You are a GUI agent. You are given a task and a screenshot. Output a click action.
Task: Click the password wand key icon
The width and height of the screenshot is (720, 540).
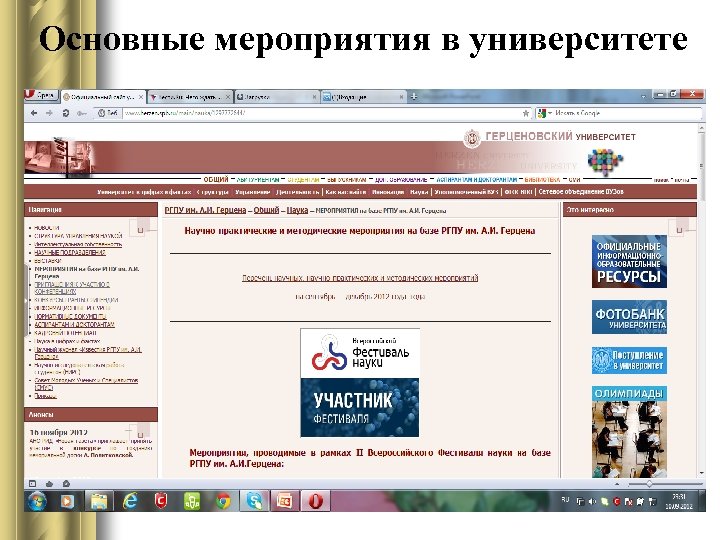tap(81, 113)
